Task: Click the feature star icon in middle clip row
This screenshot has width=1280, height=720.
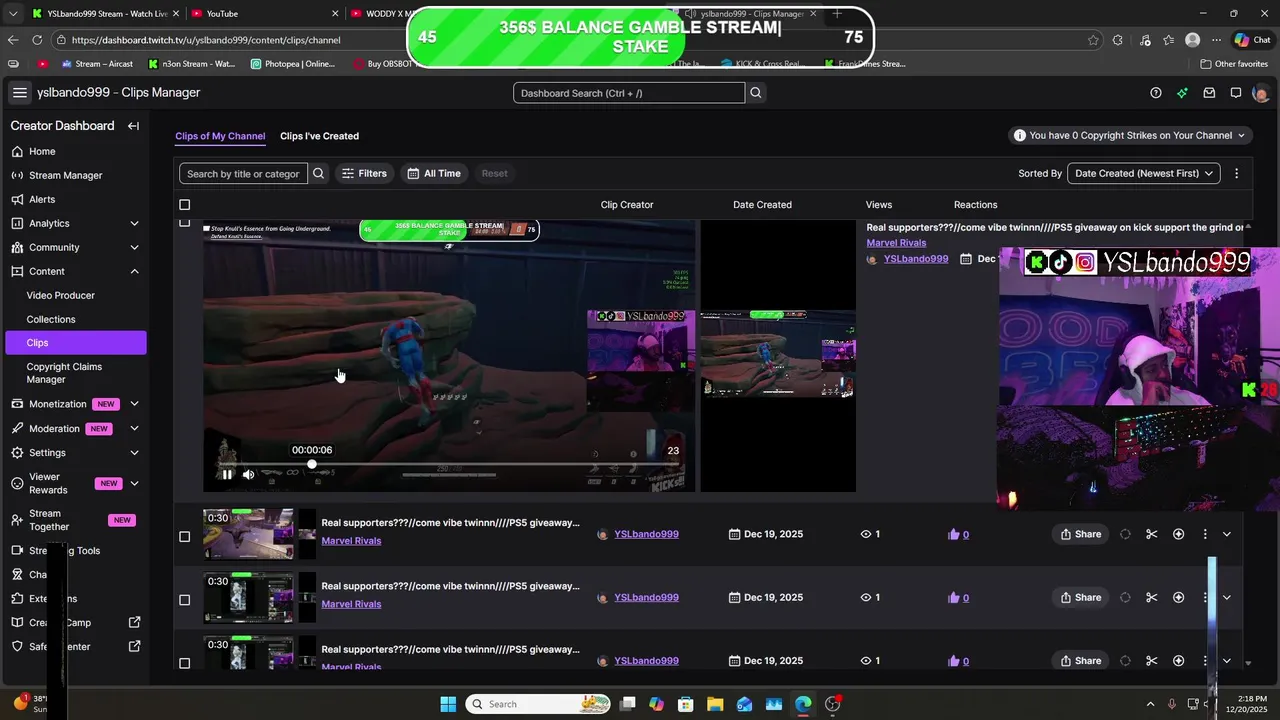Action: 1179,598
